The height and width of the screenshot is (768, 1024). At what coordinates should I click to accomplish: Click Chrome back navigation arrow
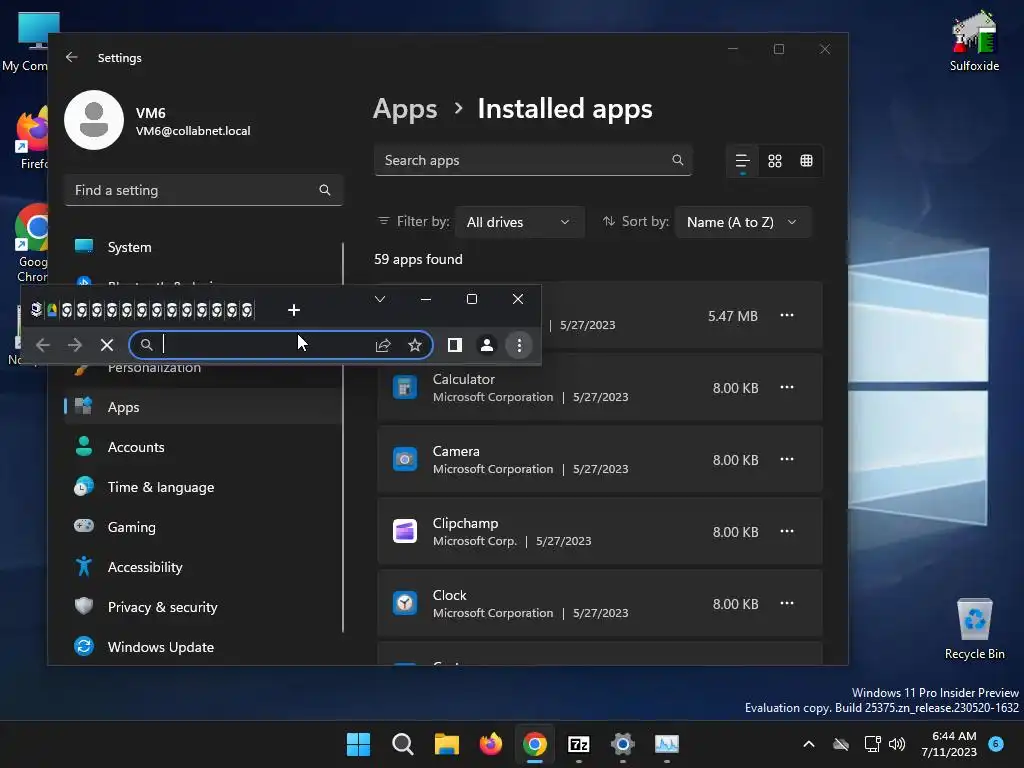point(43,345)
